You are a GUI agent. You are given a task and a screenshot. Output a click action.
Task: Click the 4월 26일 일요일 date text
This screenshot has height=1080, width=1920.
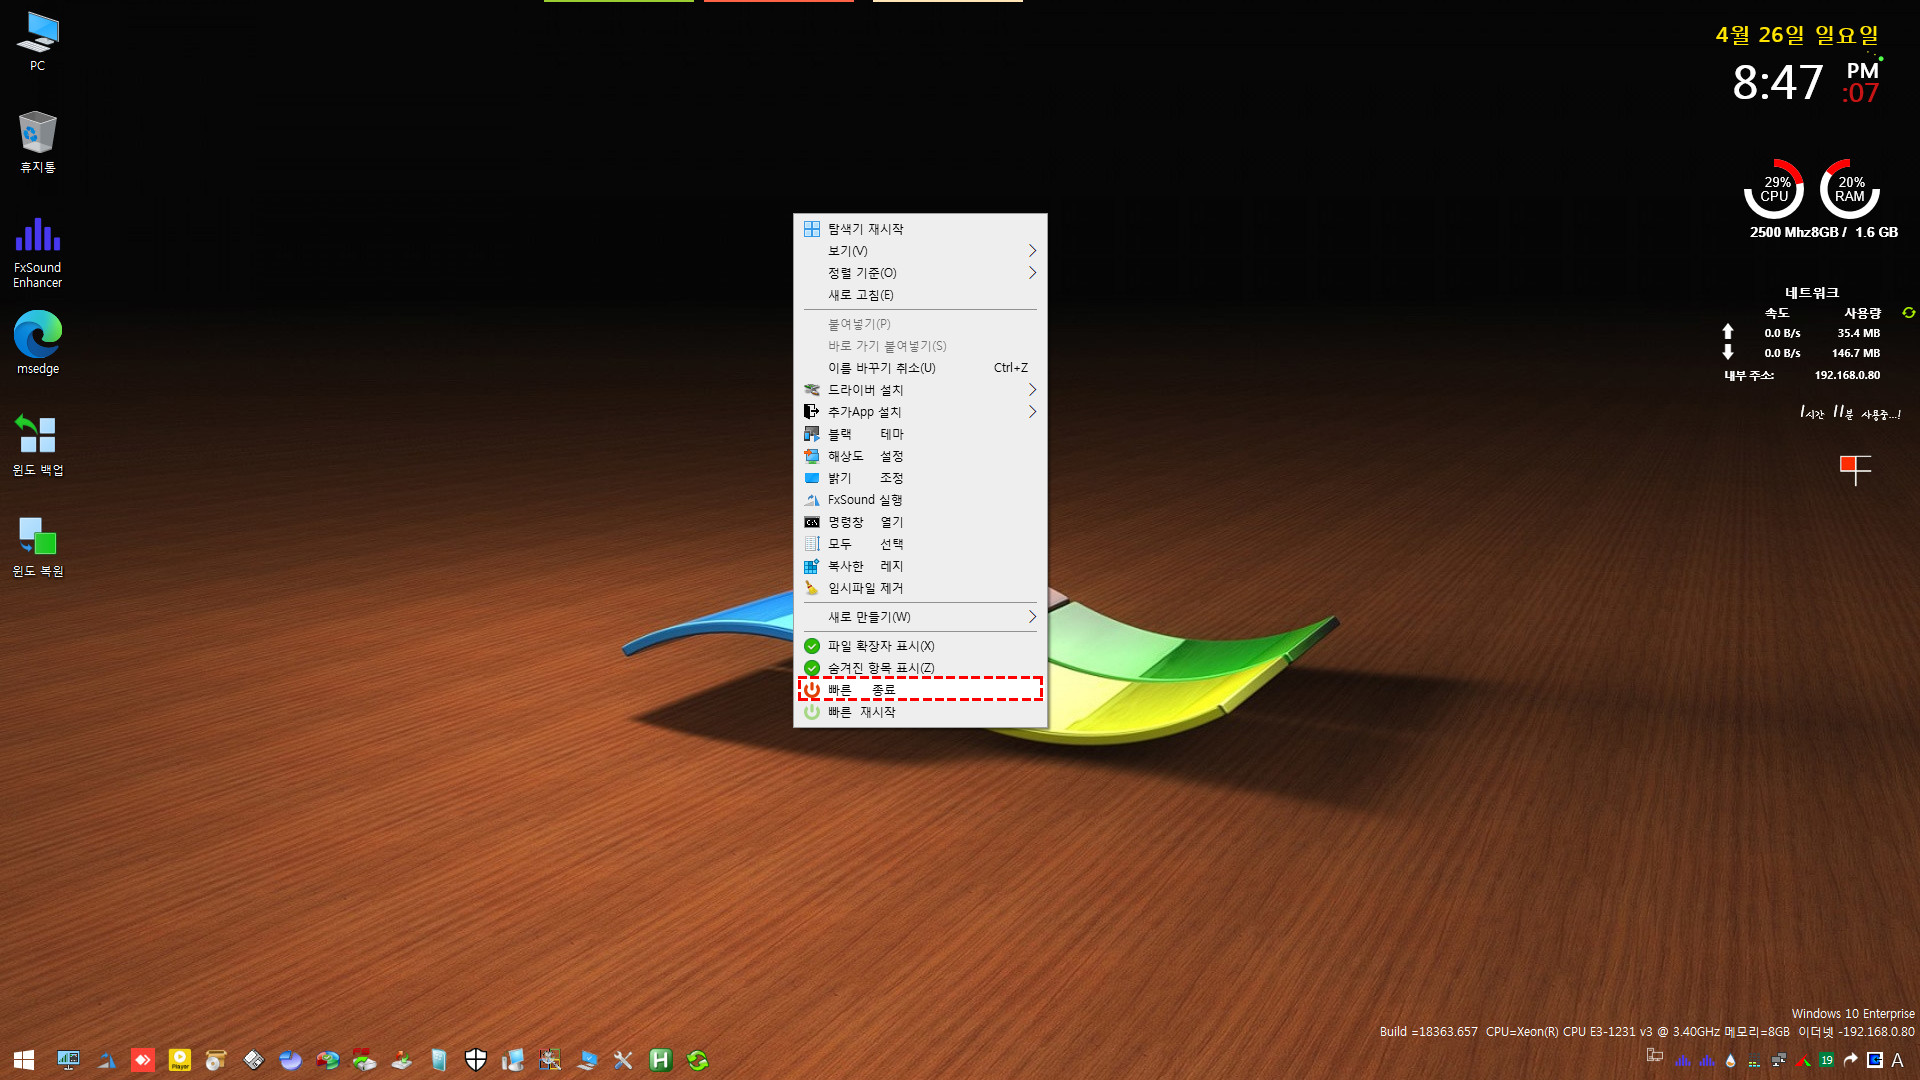point(1797,35)
